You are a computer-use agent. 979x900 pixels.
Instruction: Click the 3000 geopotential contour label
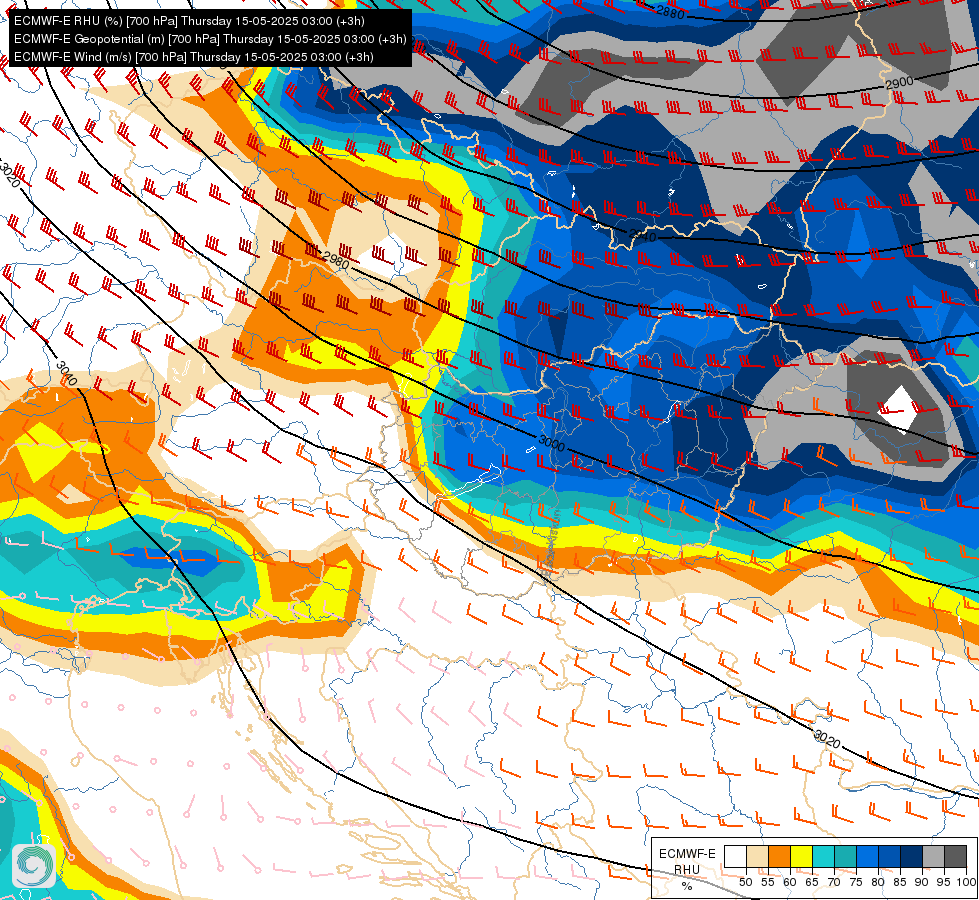point(551,443)
